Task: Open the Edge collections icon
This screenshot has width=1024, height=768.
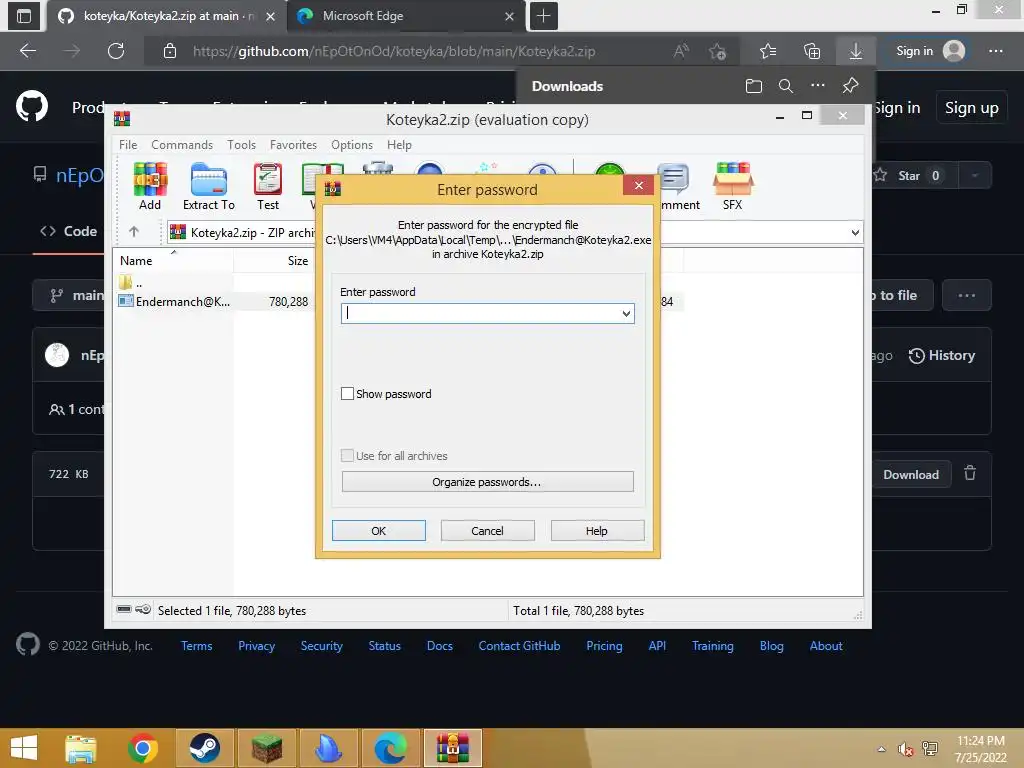Action: pyautogui.click(x=812, y=51)
